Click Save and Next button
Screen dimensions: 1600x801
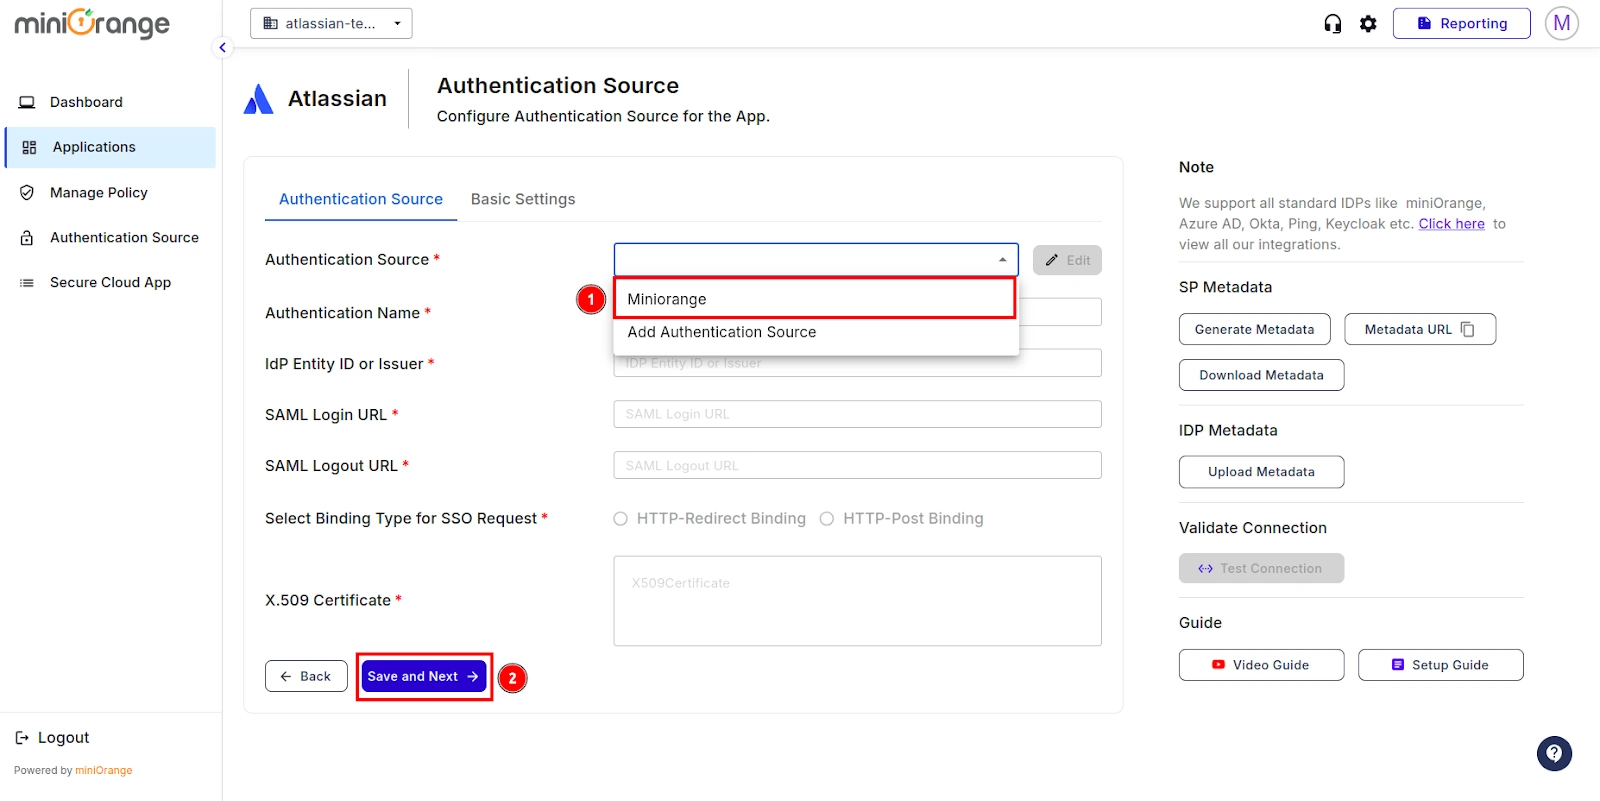tap(424, 677)
